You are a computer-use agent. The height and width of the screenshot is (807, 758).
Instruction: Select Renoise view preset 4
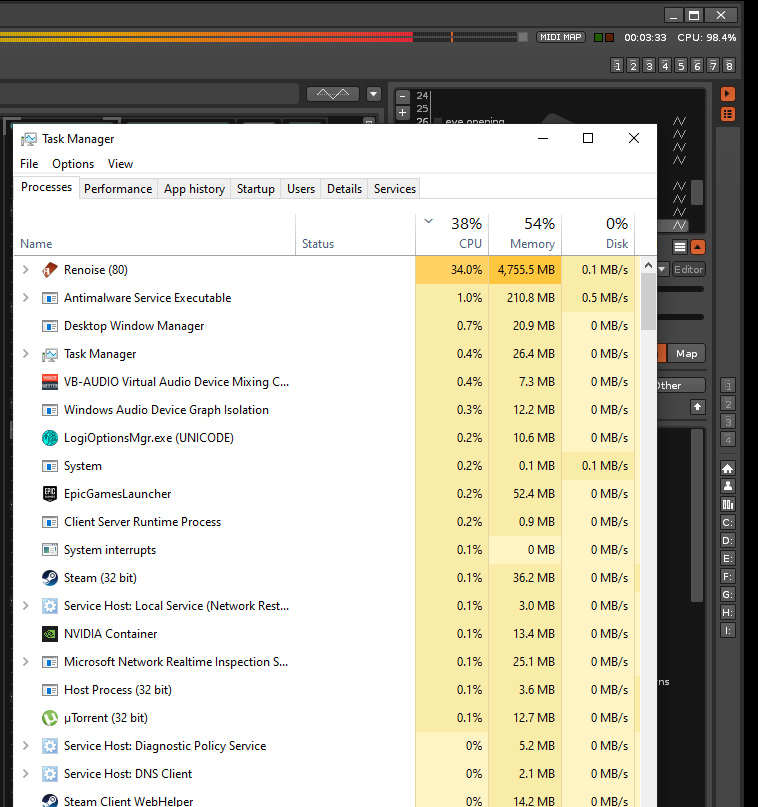[x=665, y=65]
